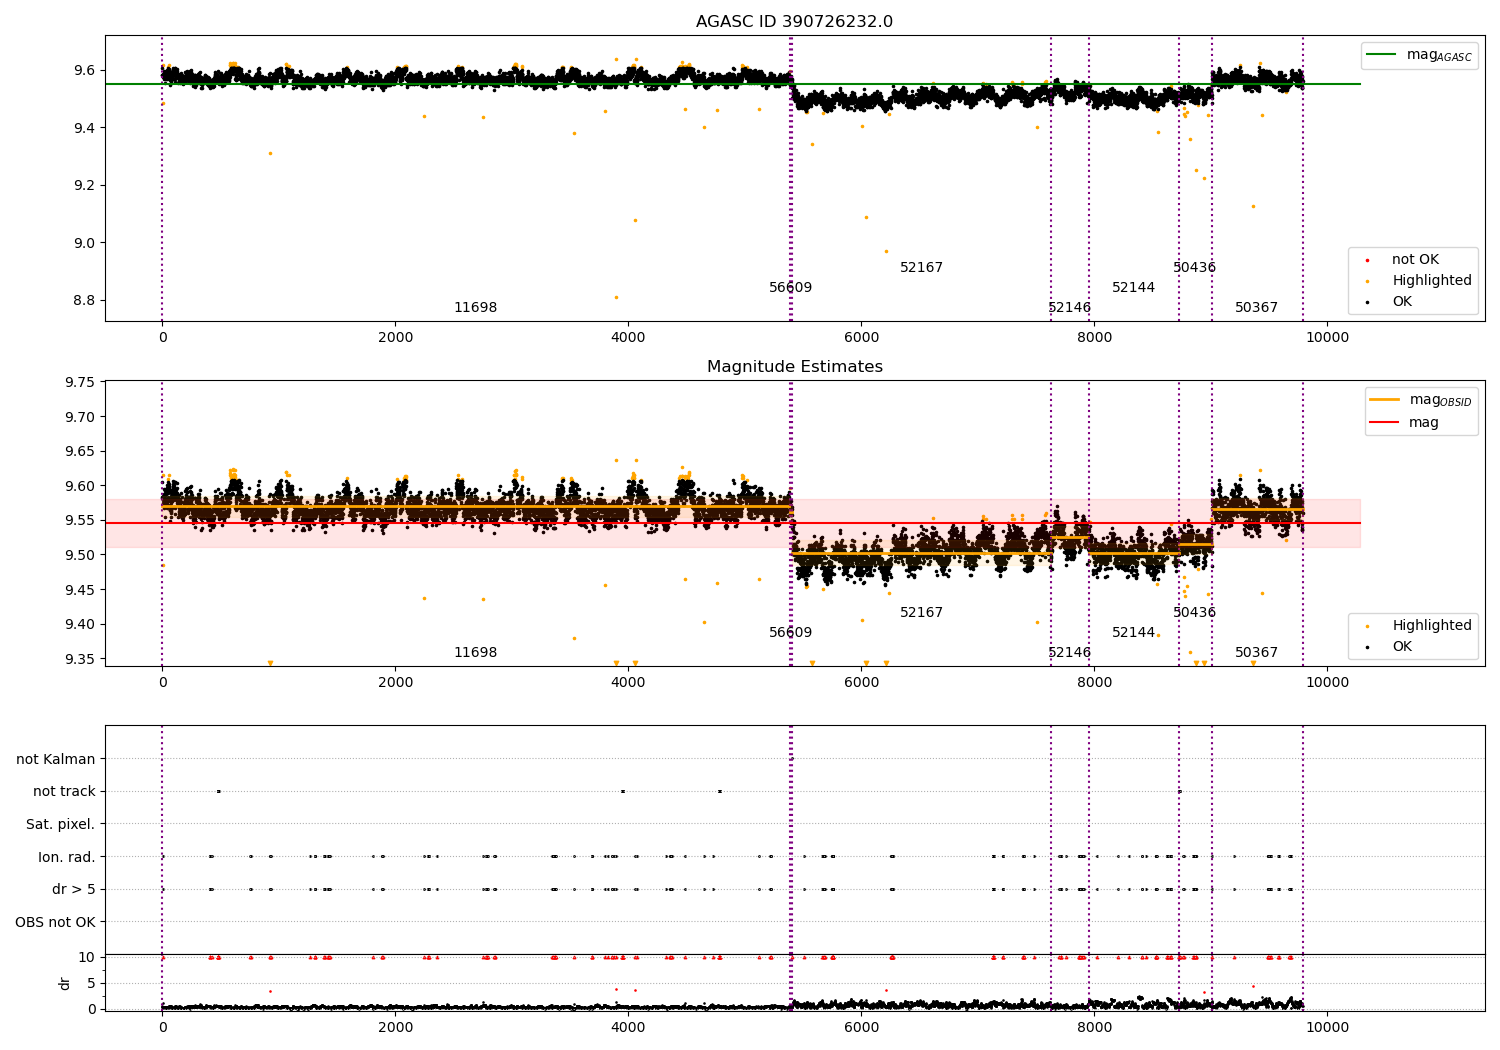The width and height of the screenshot is (1500, 1050).
Task: Click the 'Magnitude Estimates' subplot title
Action: [x=794, y=367]
